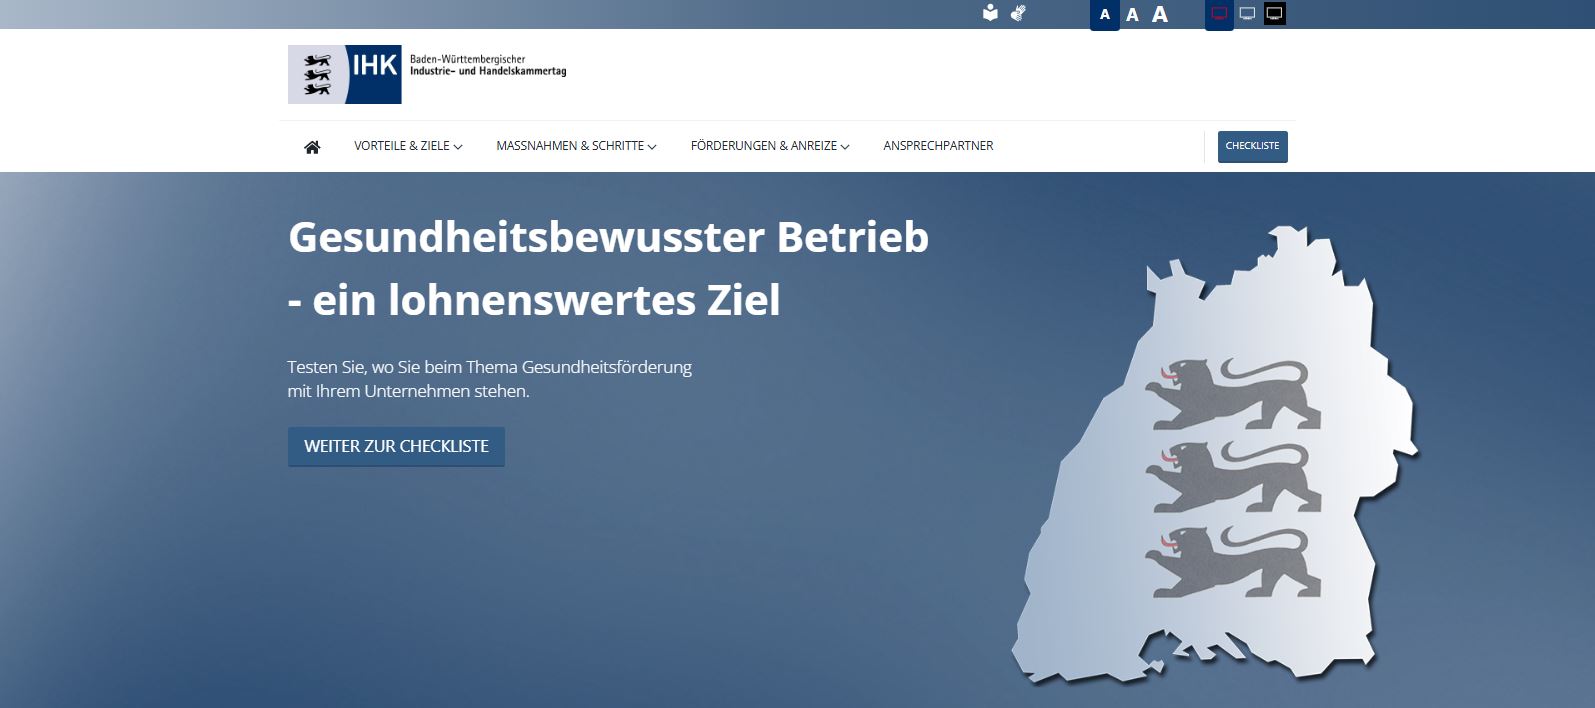Open the sign language icon

coord(1018,14)
